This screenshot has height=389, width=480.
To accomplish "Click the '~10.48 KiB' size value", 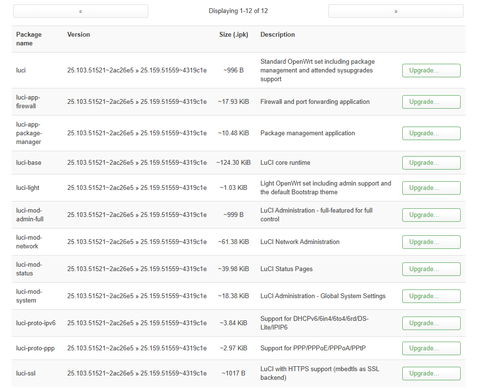I will click(x=233, y=133).
